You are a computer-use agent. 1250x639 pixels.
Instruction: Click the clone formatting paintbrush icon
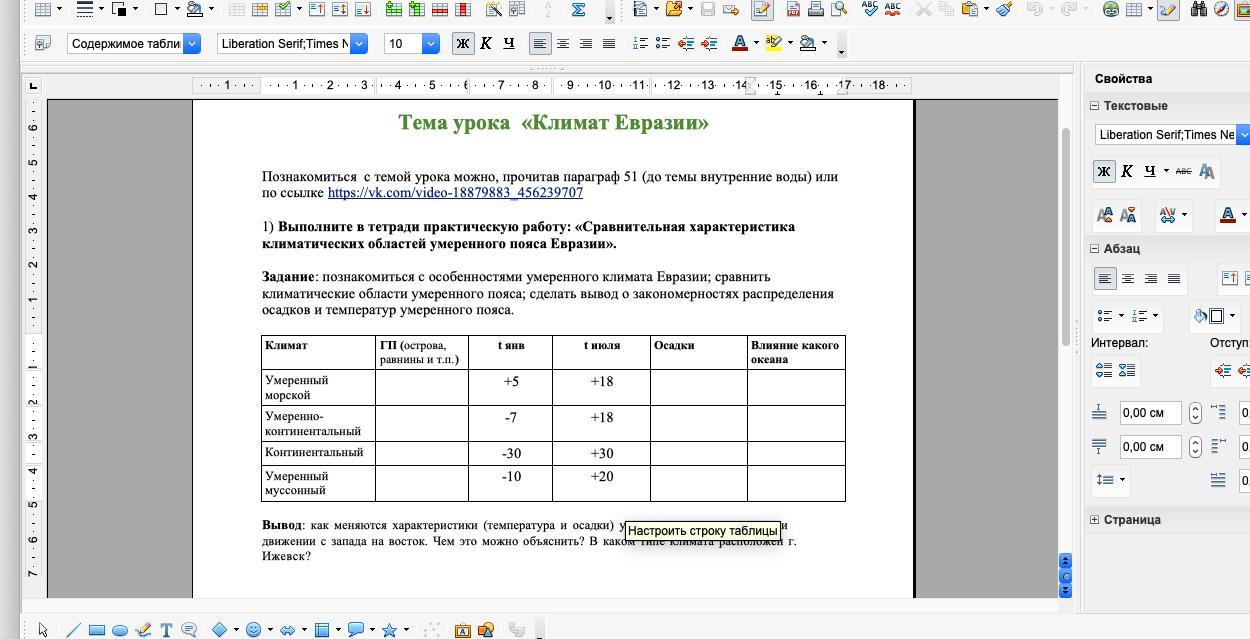pyautogui.click(x=1004, y=10)
